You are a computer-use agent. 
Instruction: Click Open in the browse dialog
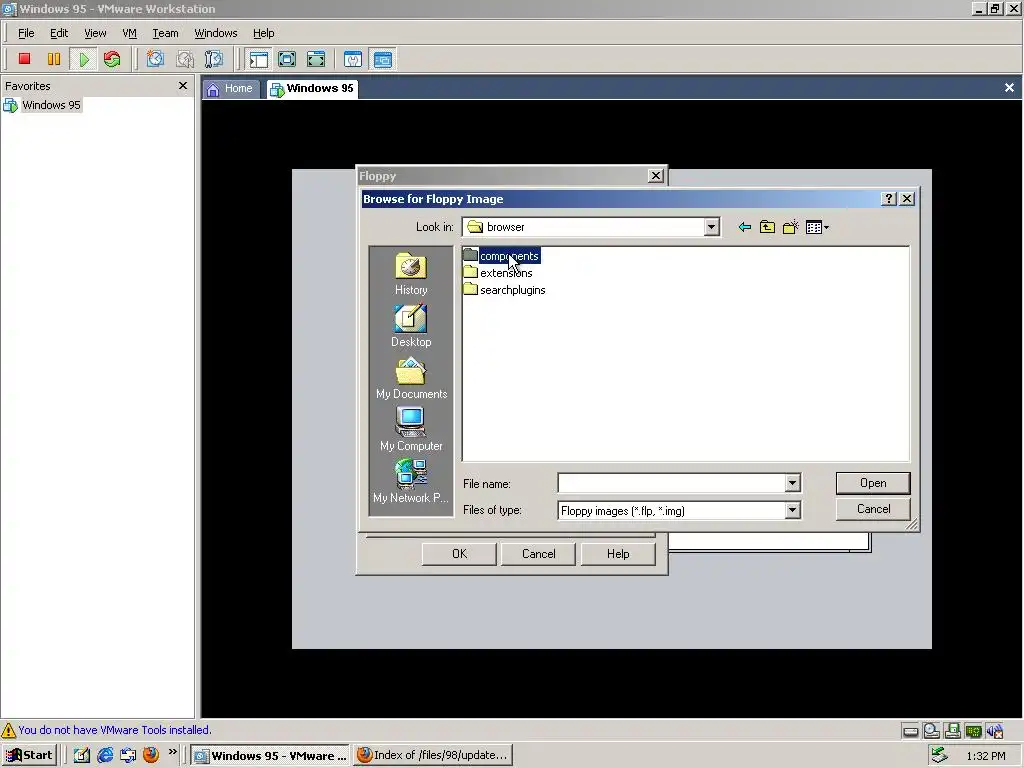click(872, 483)
